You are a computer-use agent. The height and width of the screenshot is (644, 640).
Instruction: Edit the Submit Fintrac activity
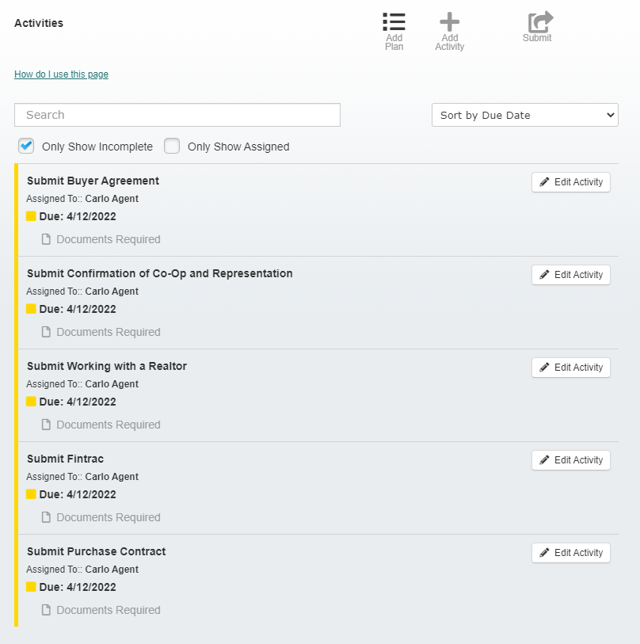(x=570, y=460)
